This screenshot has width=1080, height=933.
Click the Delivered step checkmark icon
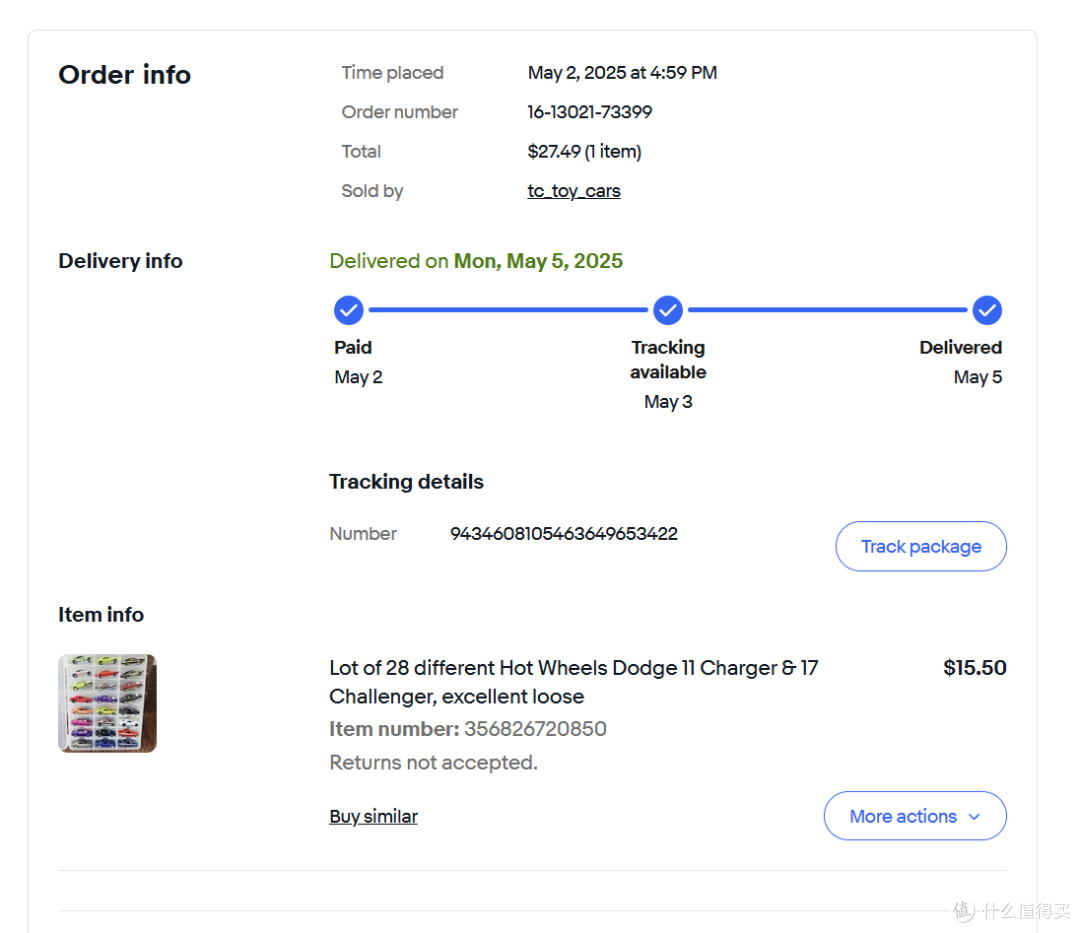tap(986, 310)
